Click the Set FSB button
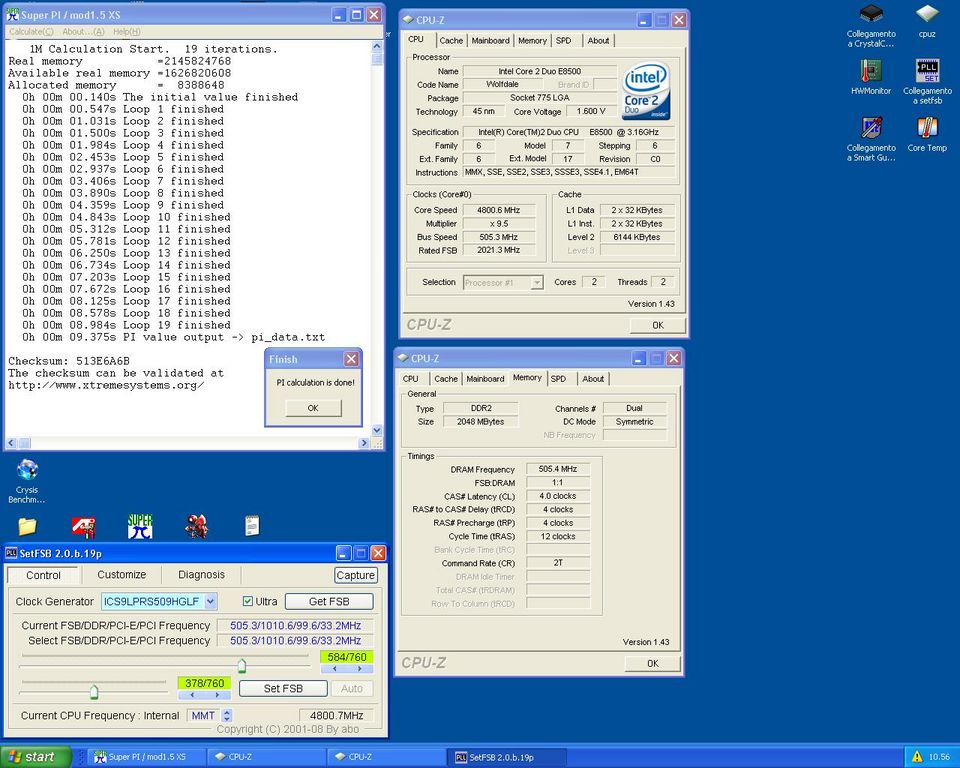This screenshot has height=768, width=960. tap(283, 688)
